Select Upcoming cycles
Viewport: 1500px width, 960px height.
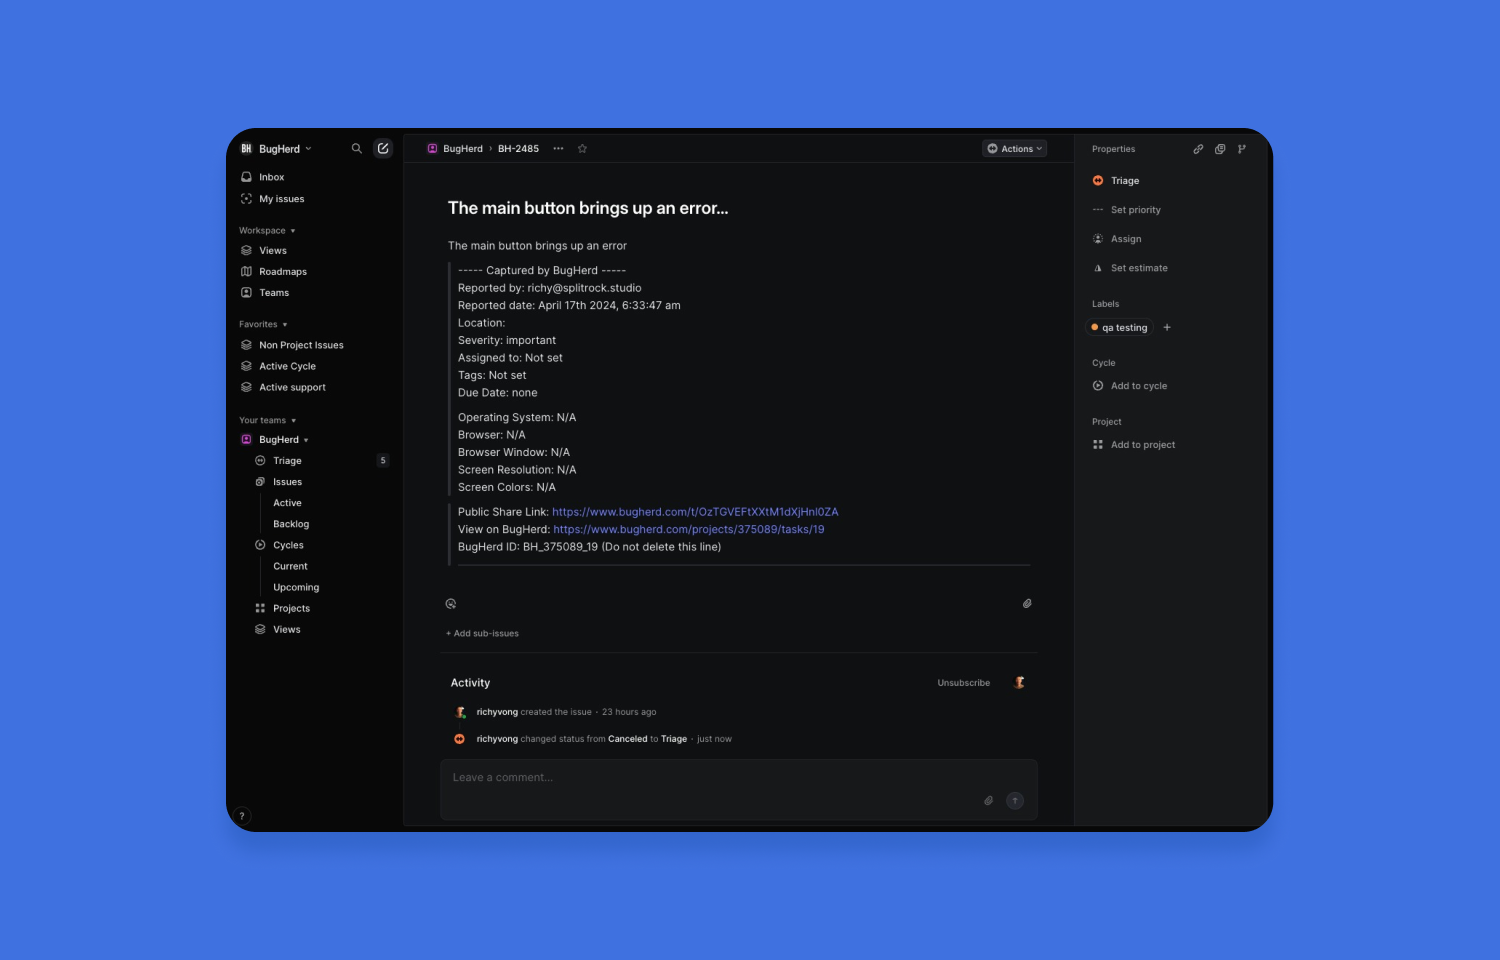click(296, 587)
